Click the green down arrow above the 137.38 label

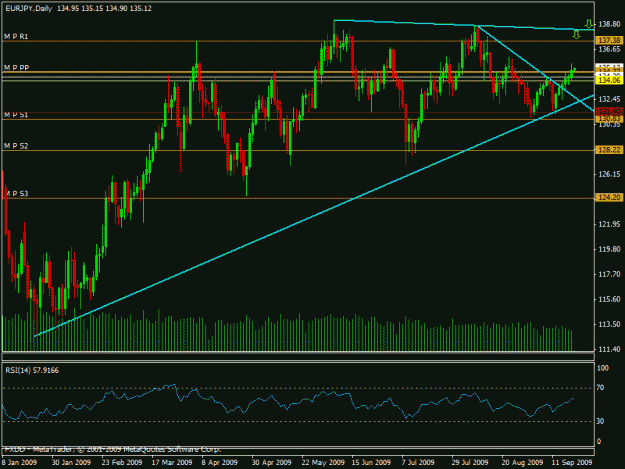click(x=576, y=34)
